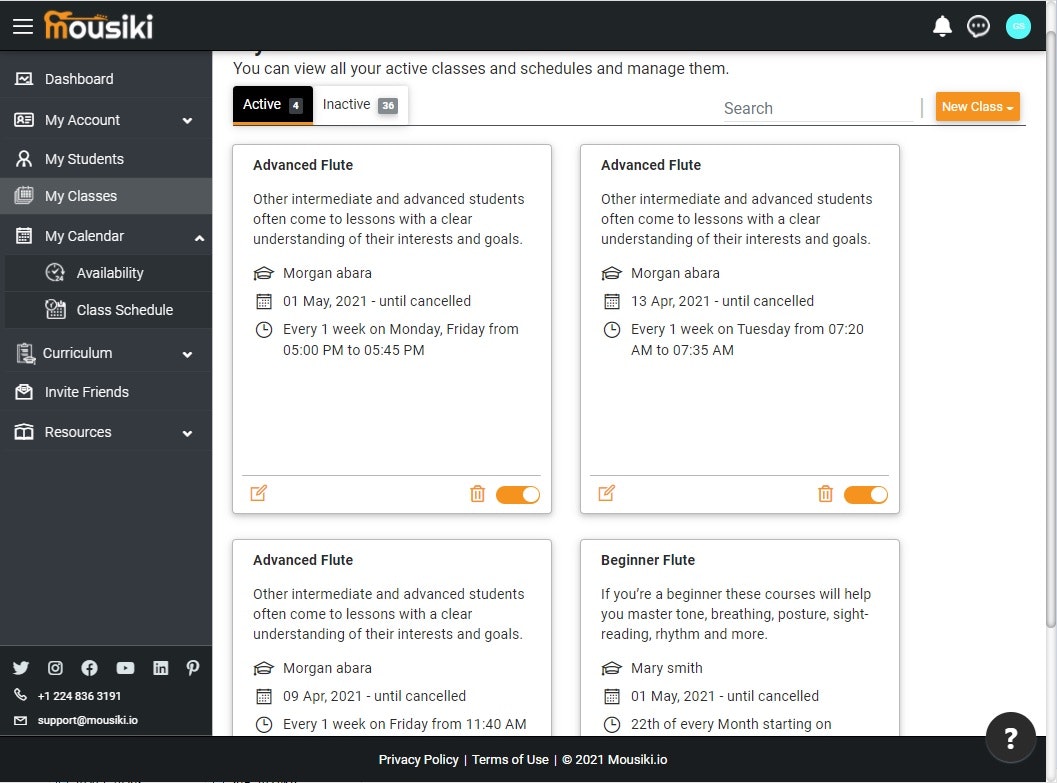The height and width of the screenshot is (783, 1057).
Task: Toggle off the 01 May 2021 Advanced Flute class
Action: pos(518,495)
